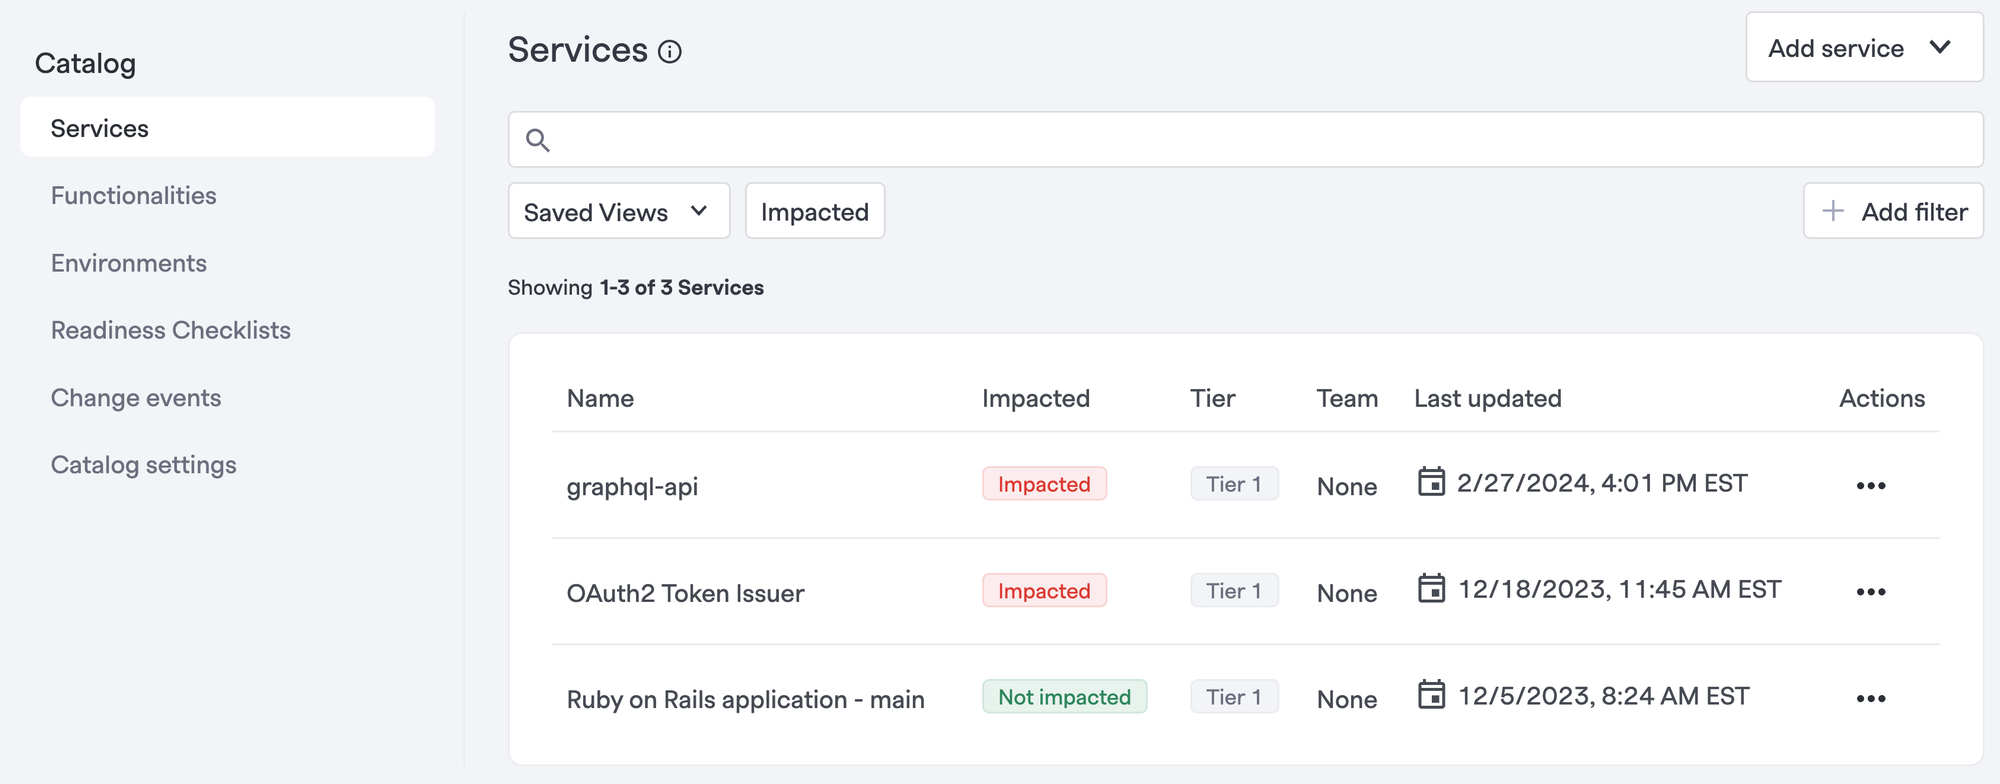Click calendar icon in Ruby on Rails row
Viewport: 2000px width, 784px height.
point(1431,694)
